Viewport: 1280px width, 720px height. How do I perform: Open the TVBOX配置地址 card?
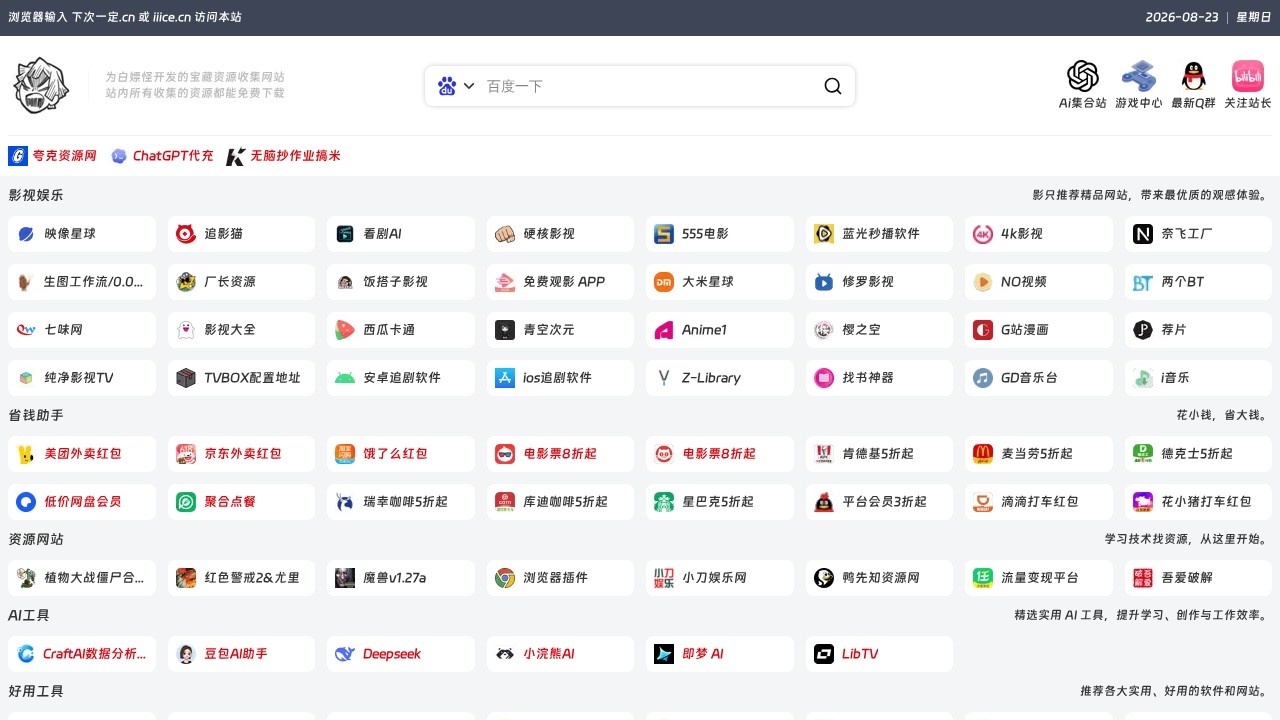(242, 378)
